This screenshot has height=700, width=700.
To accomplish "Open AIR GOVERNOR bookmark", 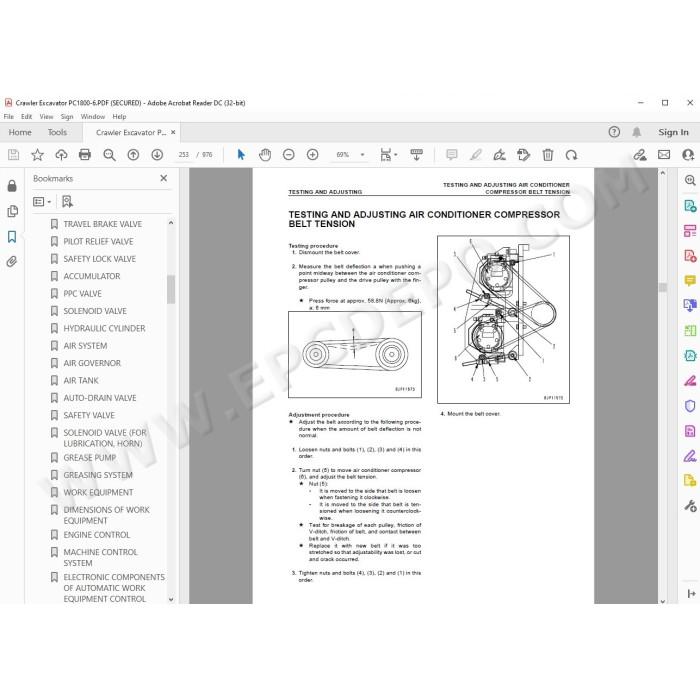I will tap(92, 363).
